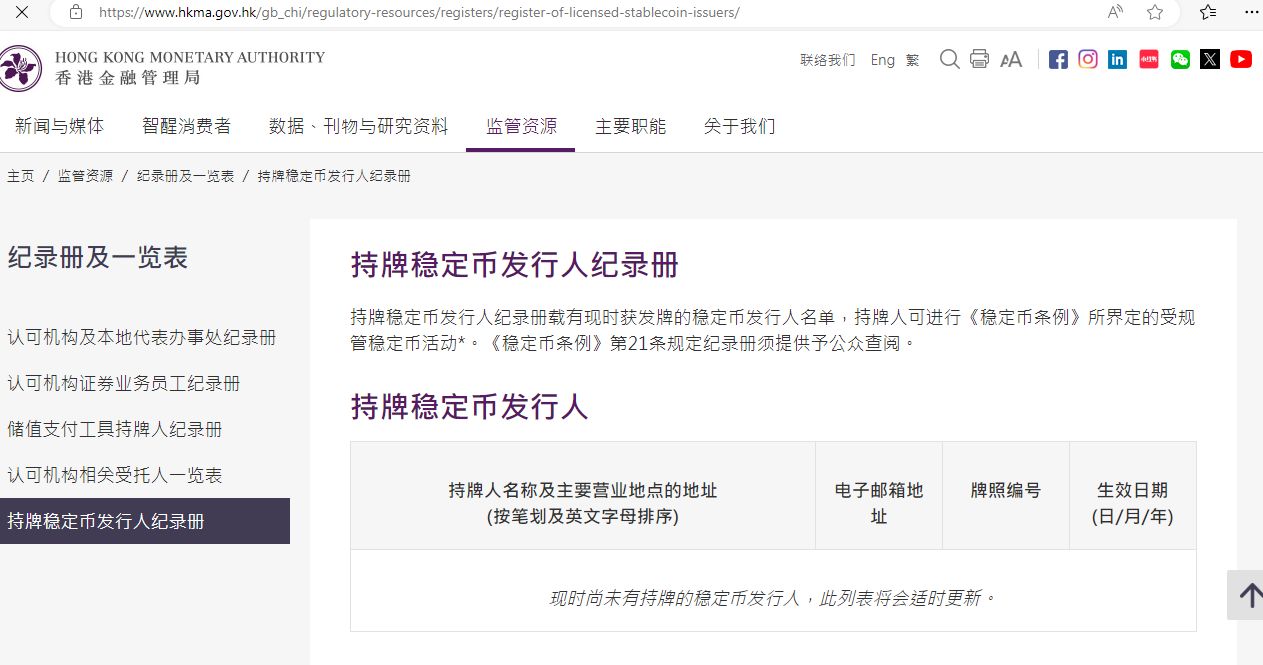
Task: Click the 监管资源 breadcrumb link
Action: [85, 176]
